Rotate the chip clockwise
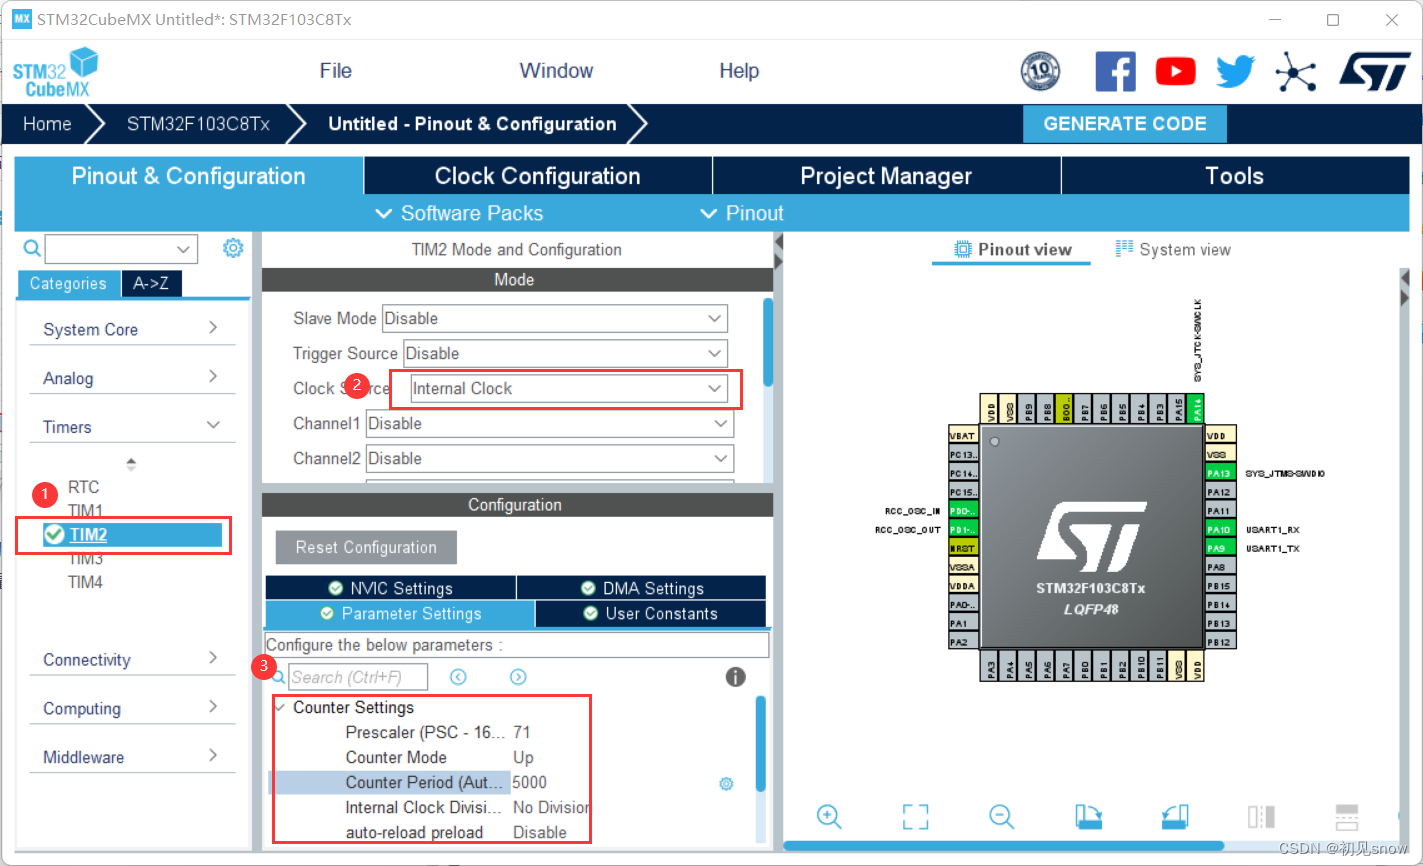 [1088, 816]
